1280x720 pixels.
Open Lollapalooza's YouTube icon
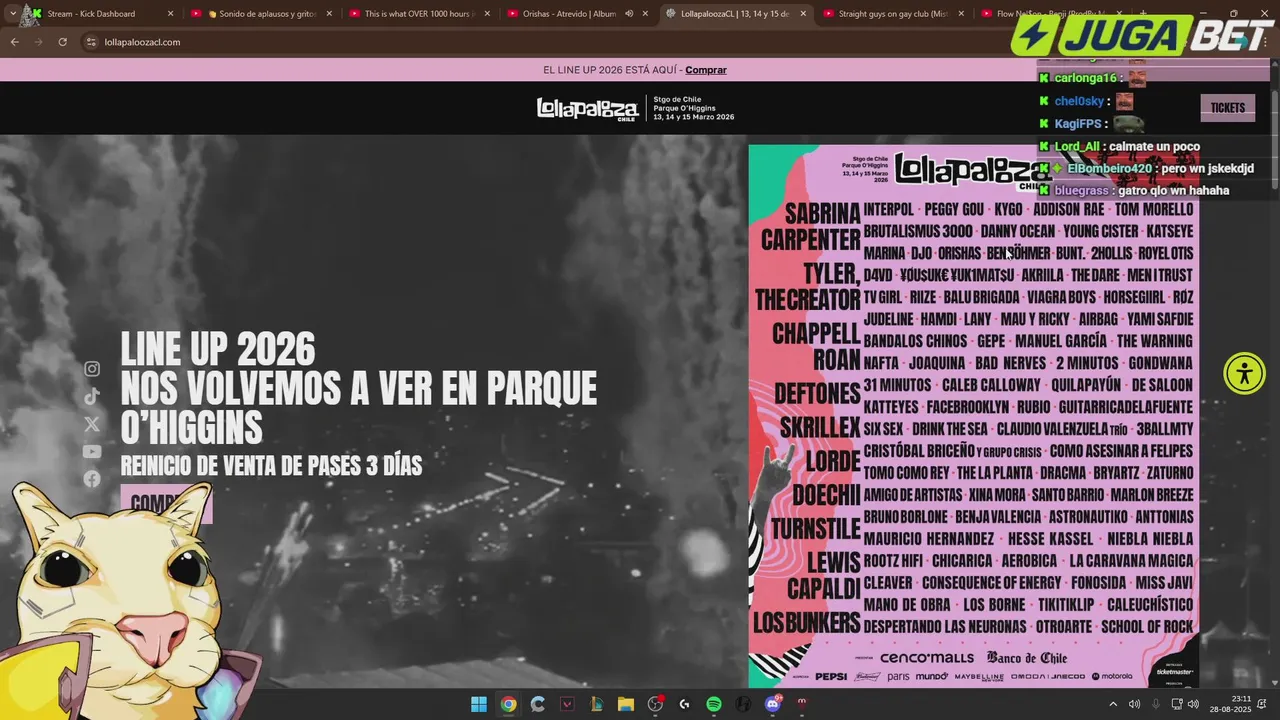tap(92, 452)
